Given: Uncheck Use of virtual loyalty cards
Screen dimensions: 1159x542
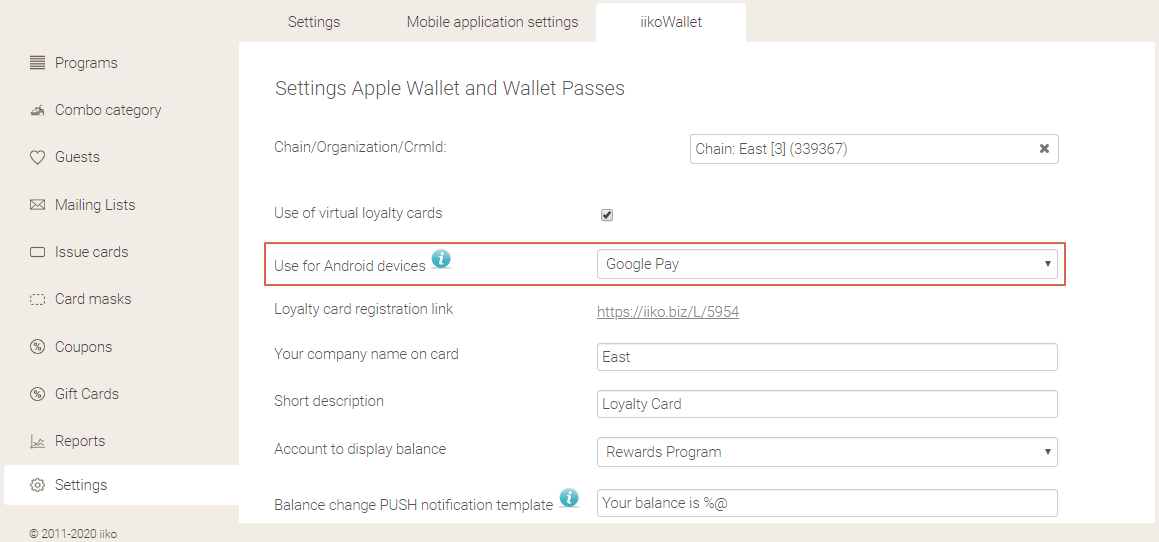Looking at the screenshot, I should 607,215.
